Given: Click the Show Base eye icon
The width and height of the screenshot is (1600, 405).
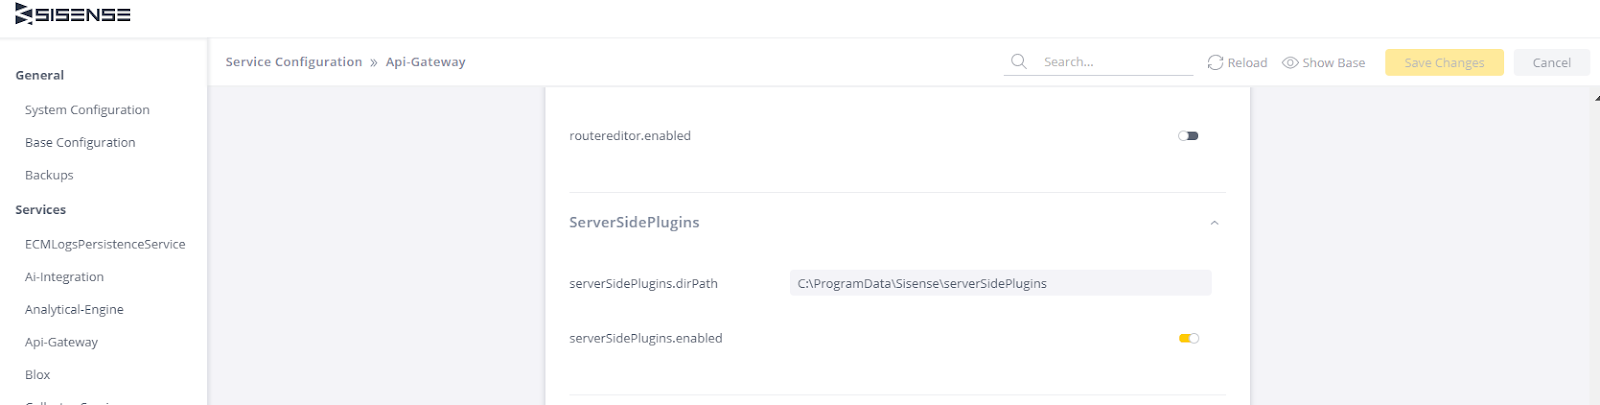Looking at the screenshot, I should coord(1290,62).
